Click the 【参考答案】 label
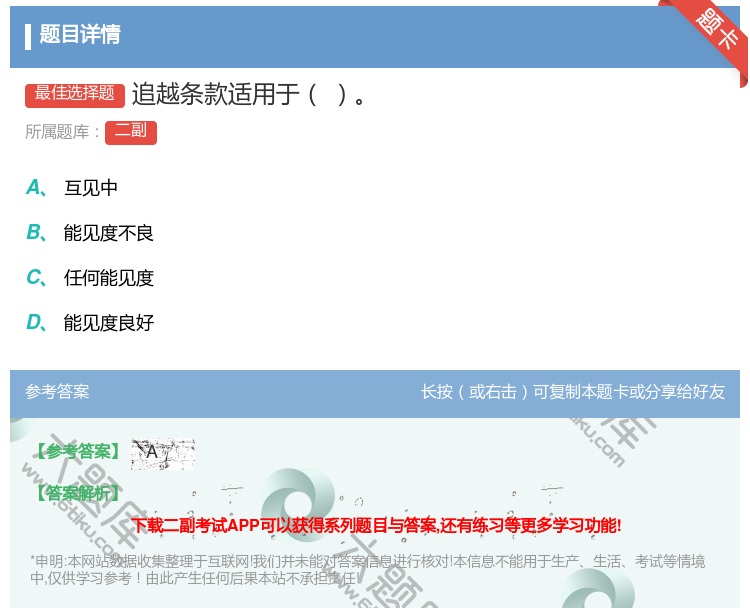 (x=78, y=451)
